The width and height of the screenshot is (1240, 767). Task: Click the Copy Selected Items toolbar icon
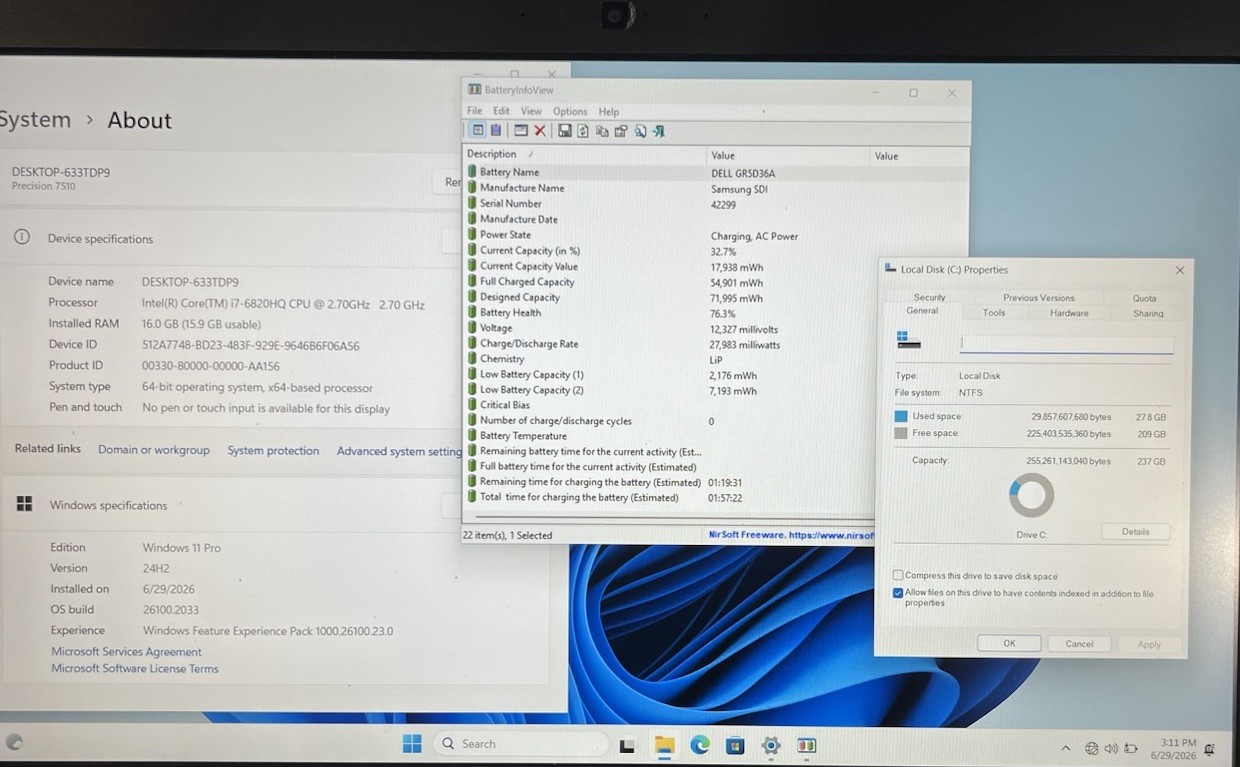[602, 130]
